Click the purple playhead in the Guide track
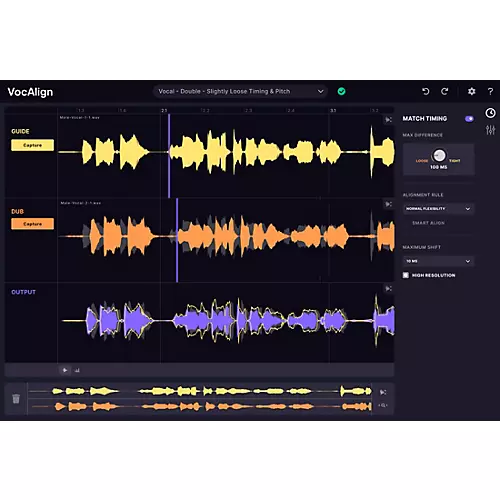This screenshot has width=500, height=500. 169,156
